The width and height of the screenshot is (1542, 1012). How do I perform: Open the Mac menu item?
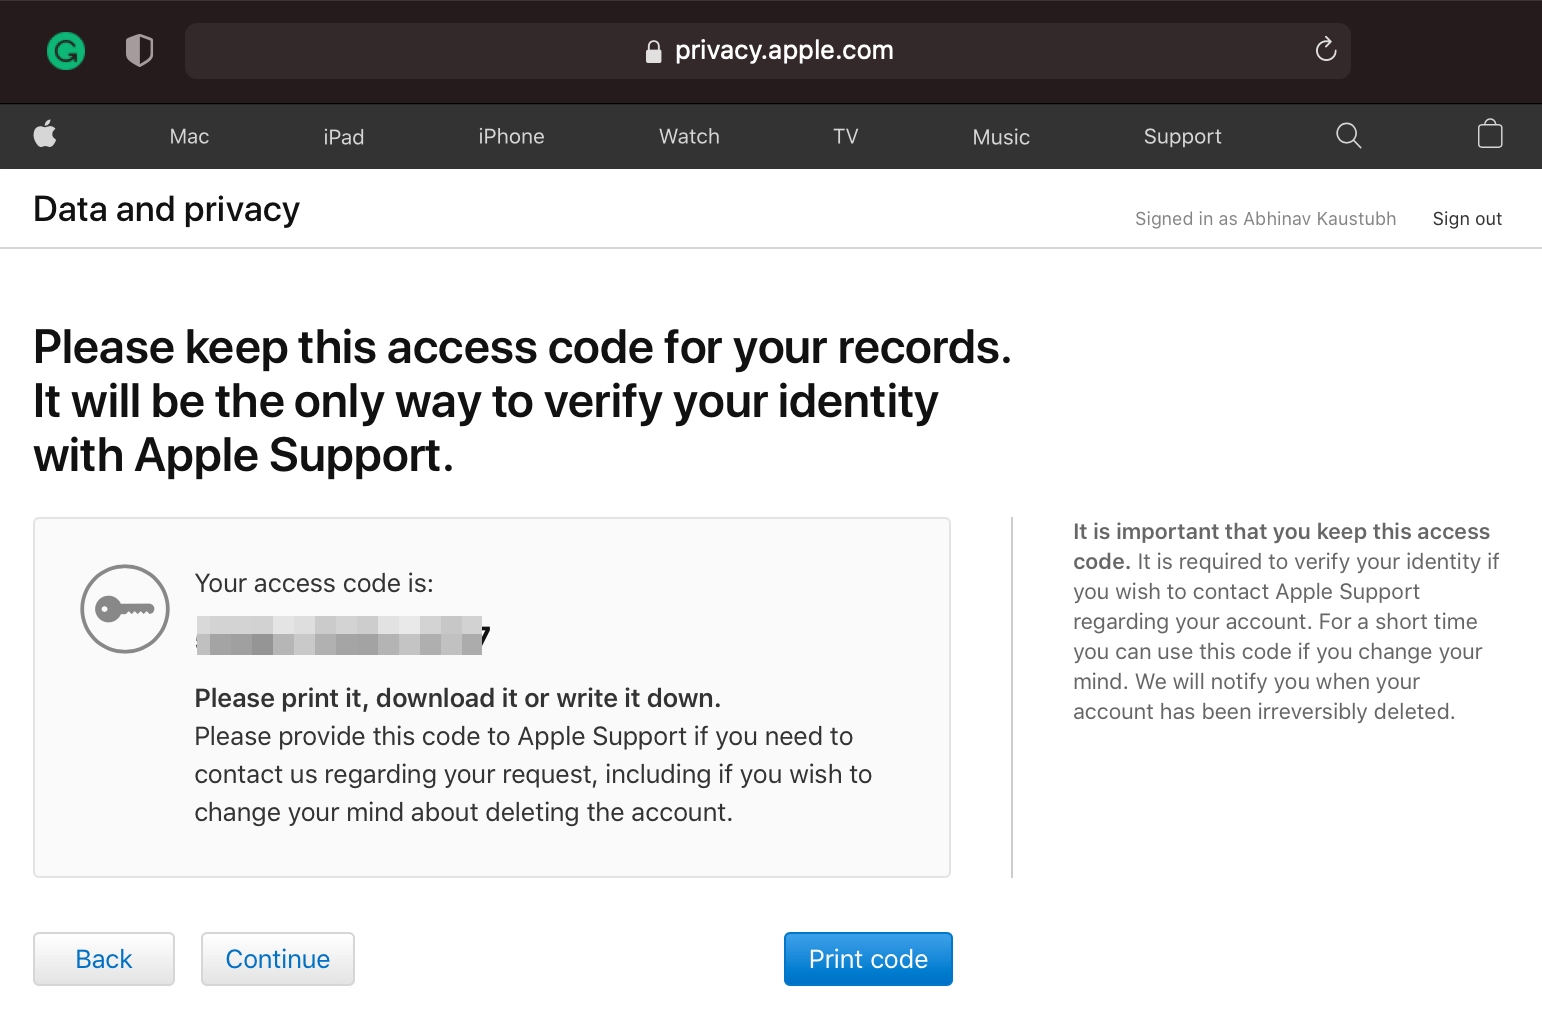pyautogui.click(x=188, y=136)
